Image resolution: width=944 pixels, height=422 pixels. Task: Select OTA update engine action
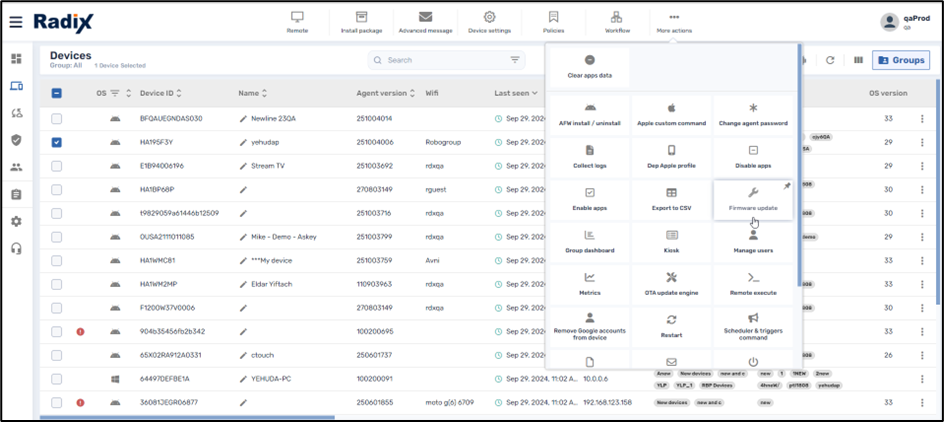671,285
